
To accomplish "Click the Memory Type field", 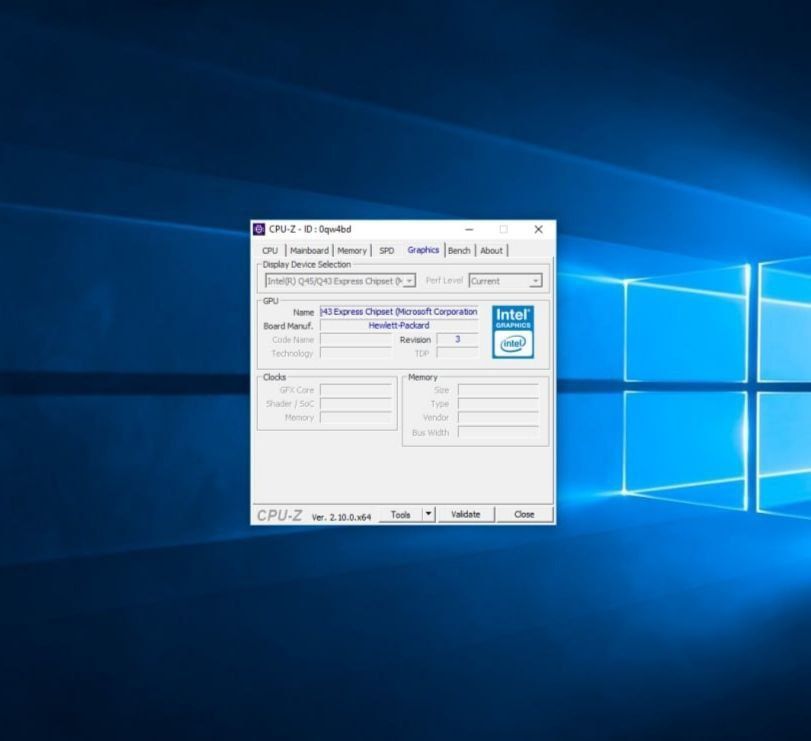I will (x=499, y=404).
